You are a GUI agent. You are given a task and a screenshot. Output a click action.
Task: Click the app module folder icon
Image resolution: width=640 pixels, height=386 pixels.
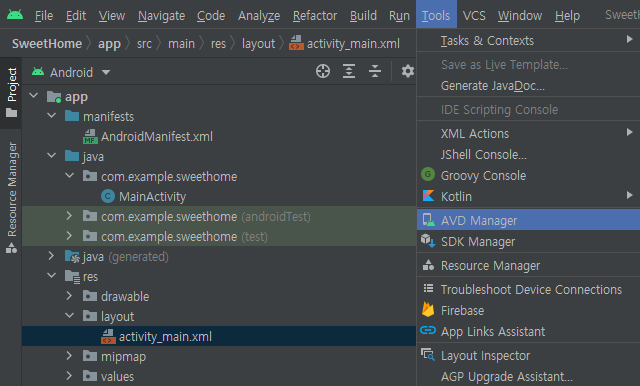pos(54,97)
